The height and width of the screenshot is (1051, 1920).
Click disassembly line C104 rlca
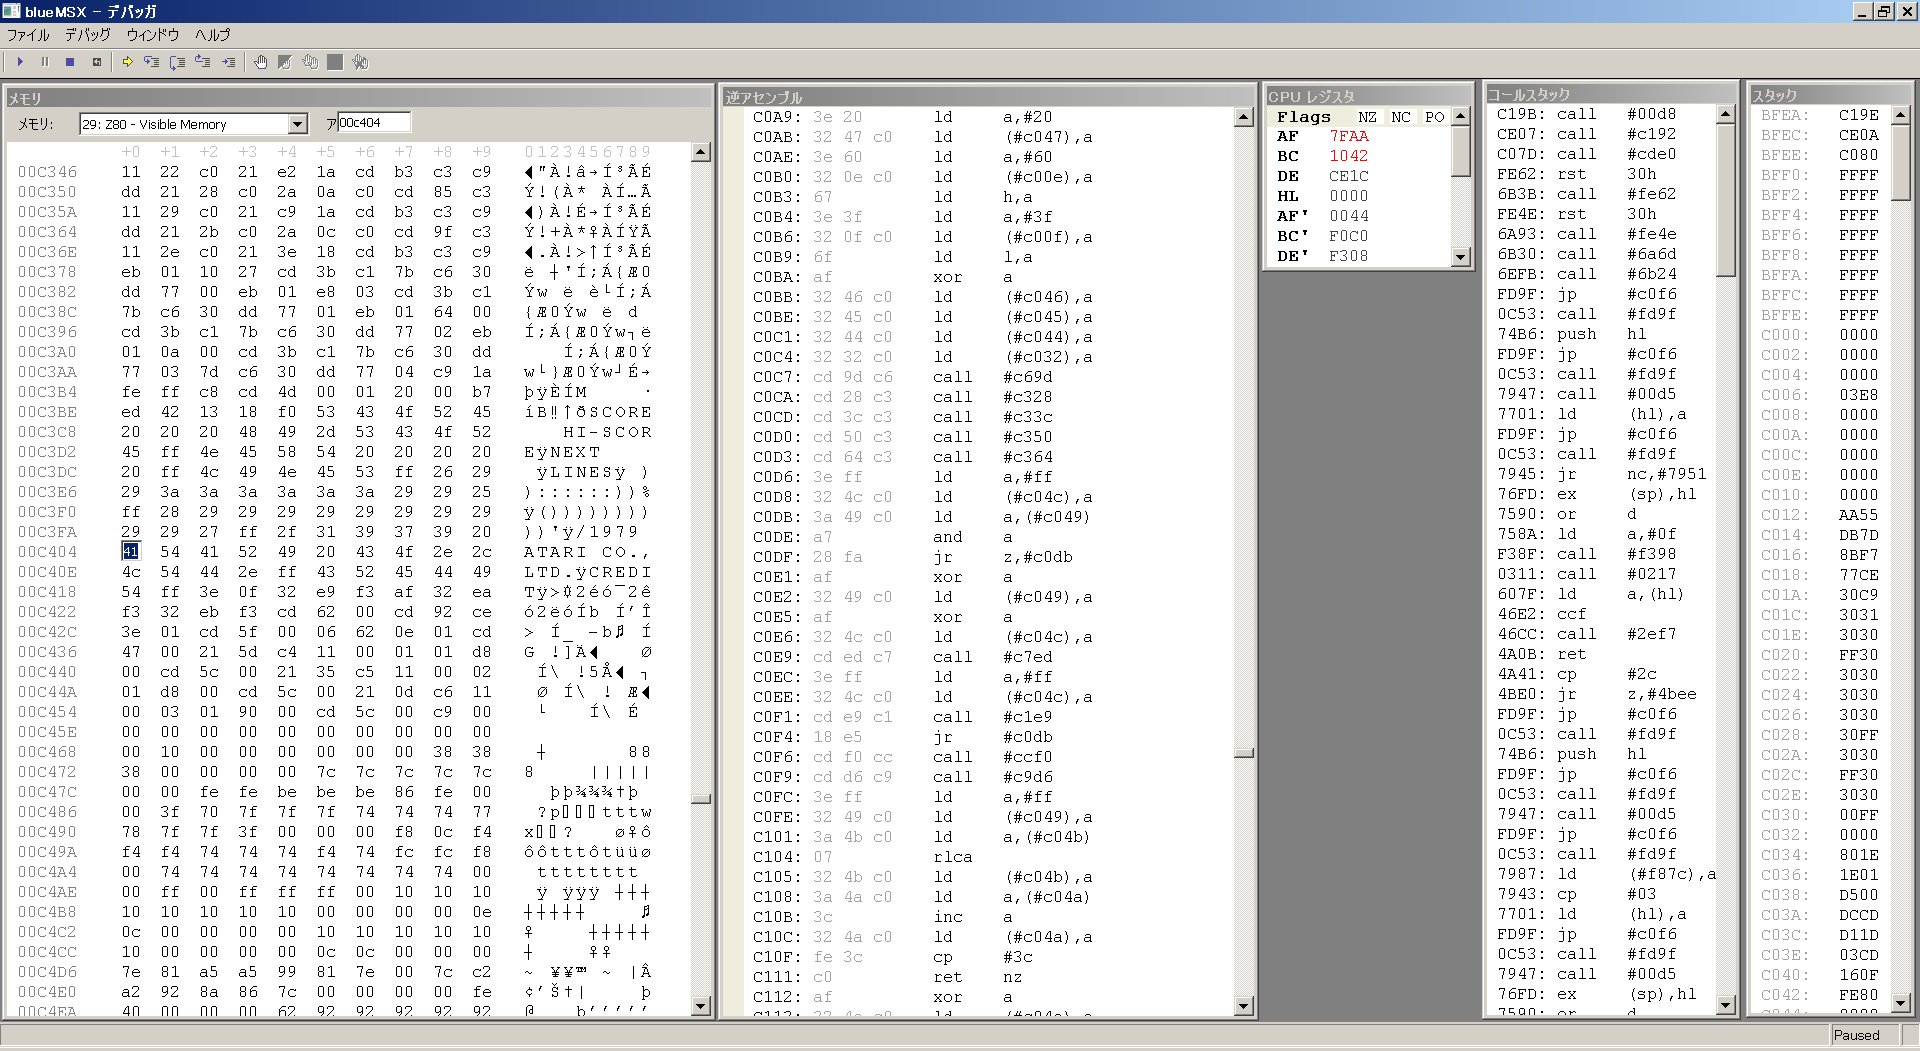[862, 857]
